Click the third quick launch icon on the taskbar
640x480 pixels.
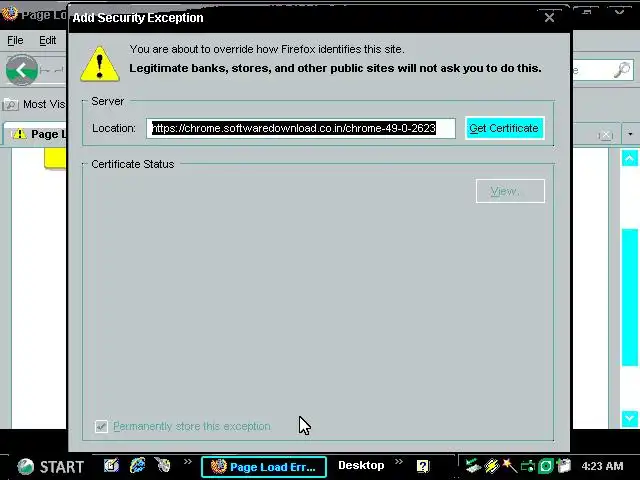point(163,465)
